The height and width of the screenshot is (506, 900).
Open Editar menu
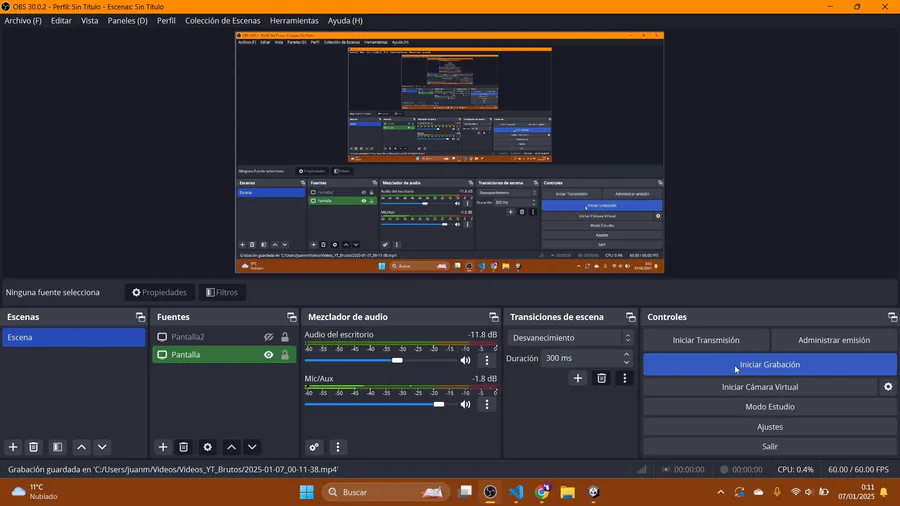61,21
